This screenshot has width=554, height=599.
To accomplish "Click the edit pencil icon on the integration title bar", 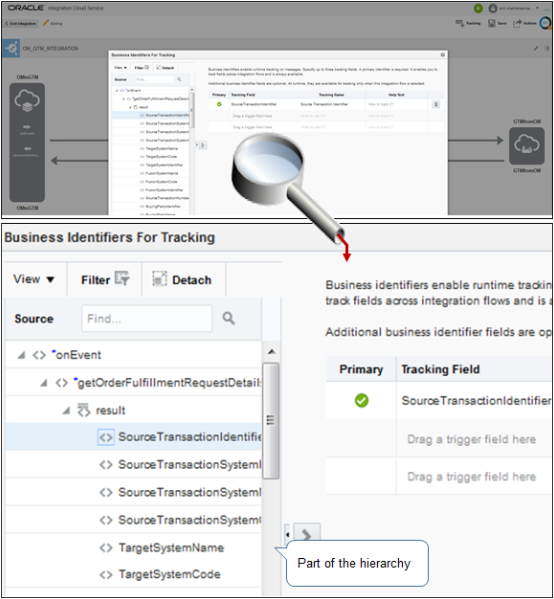I will pos(536,49).
